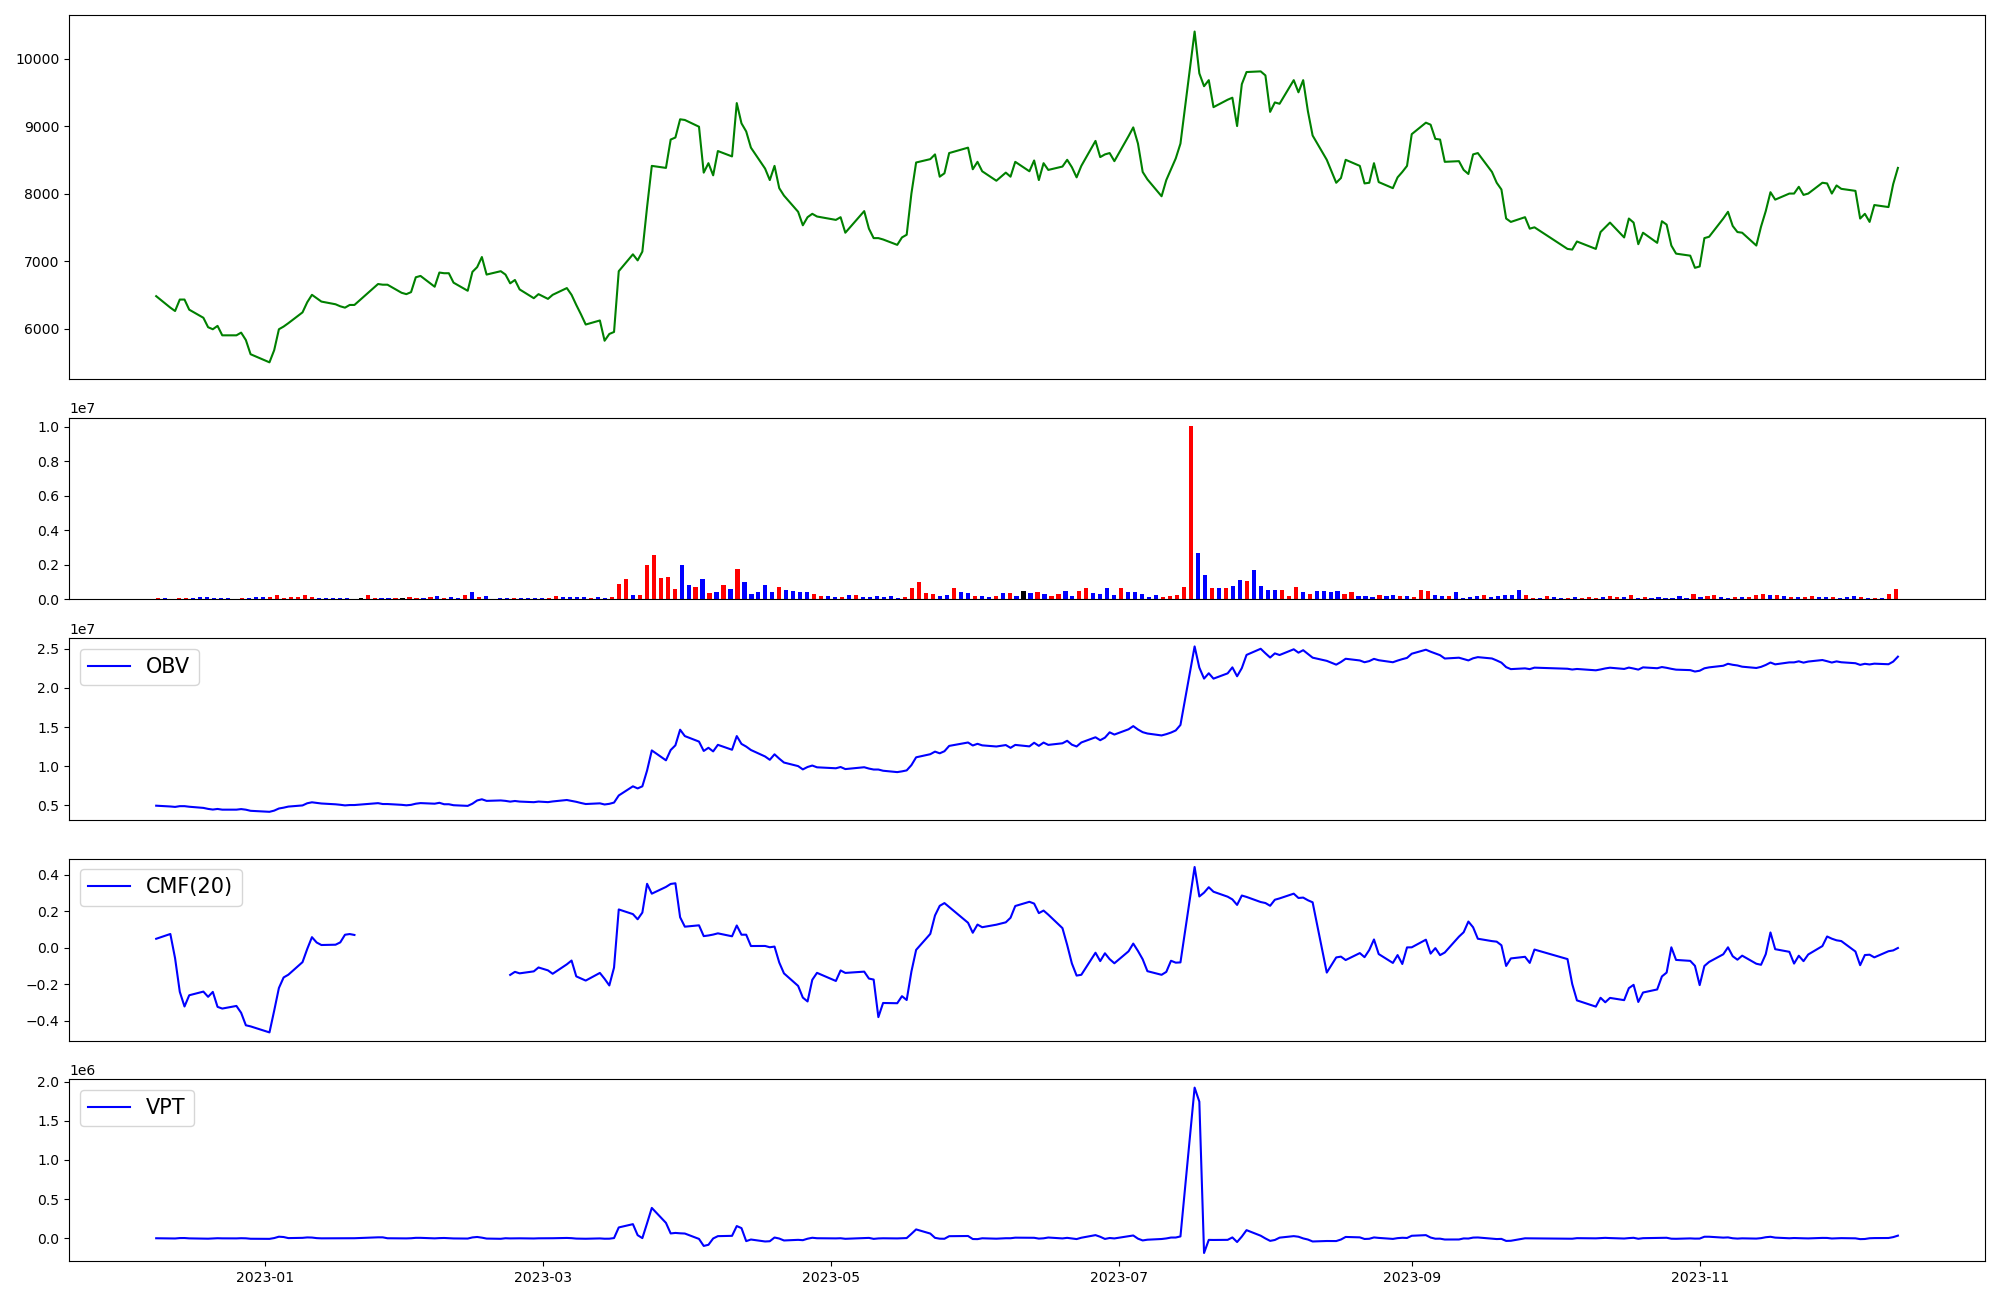The height and width of the screenshot is (1300, 2000).
Task: Click the VPT legend label
Action: point(165,1107)
